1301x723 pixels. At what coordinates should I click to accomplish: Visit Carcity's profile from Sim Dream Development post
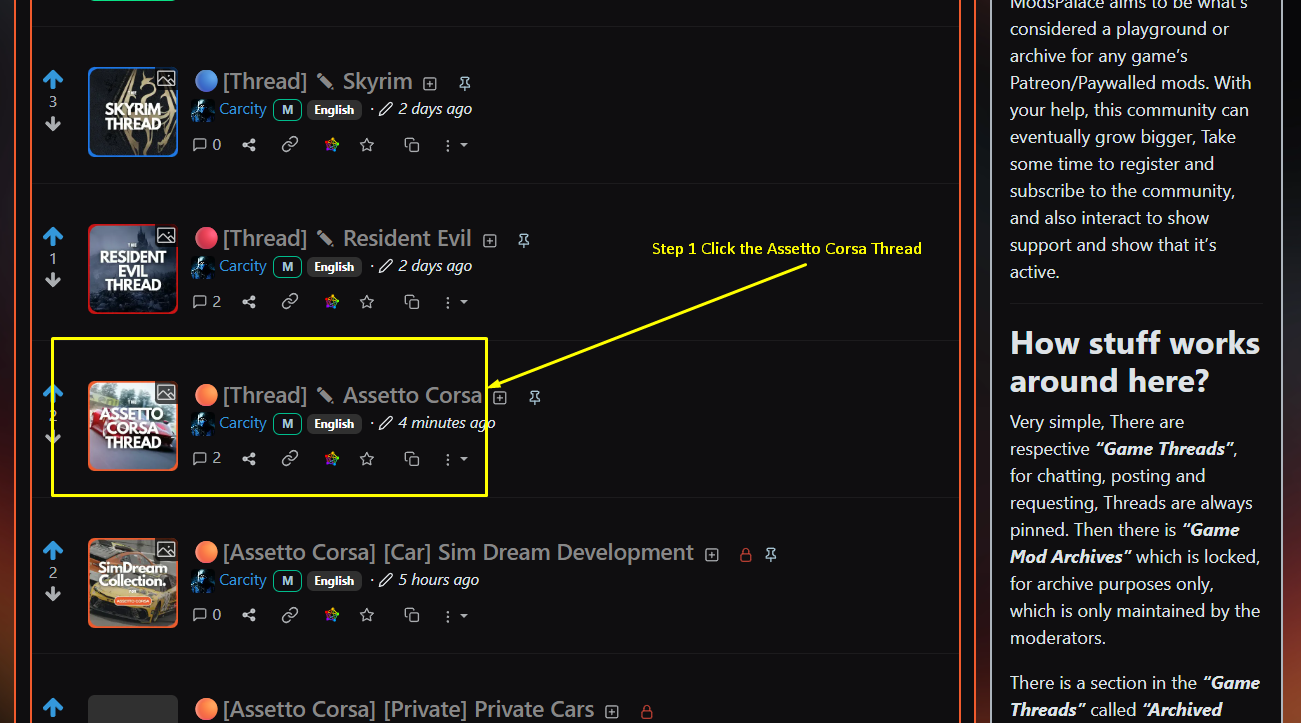pyautogui.click(x=242, y=580)
